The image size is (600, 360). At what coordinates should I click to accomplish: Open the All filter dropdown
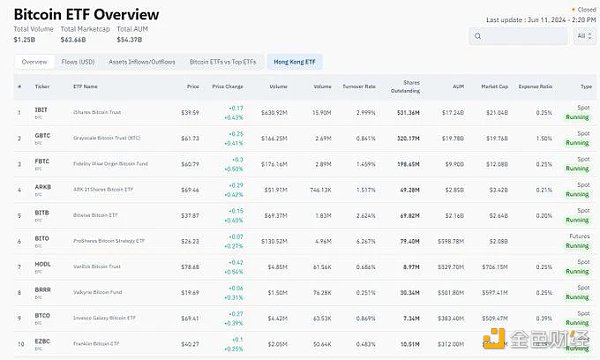[x=585, y=36]
